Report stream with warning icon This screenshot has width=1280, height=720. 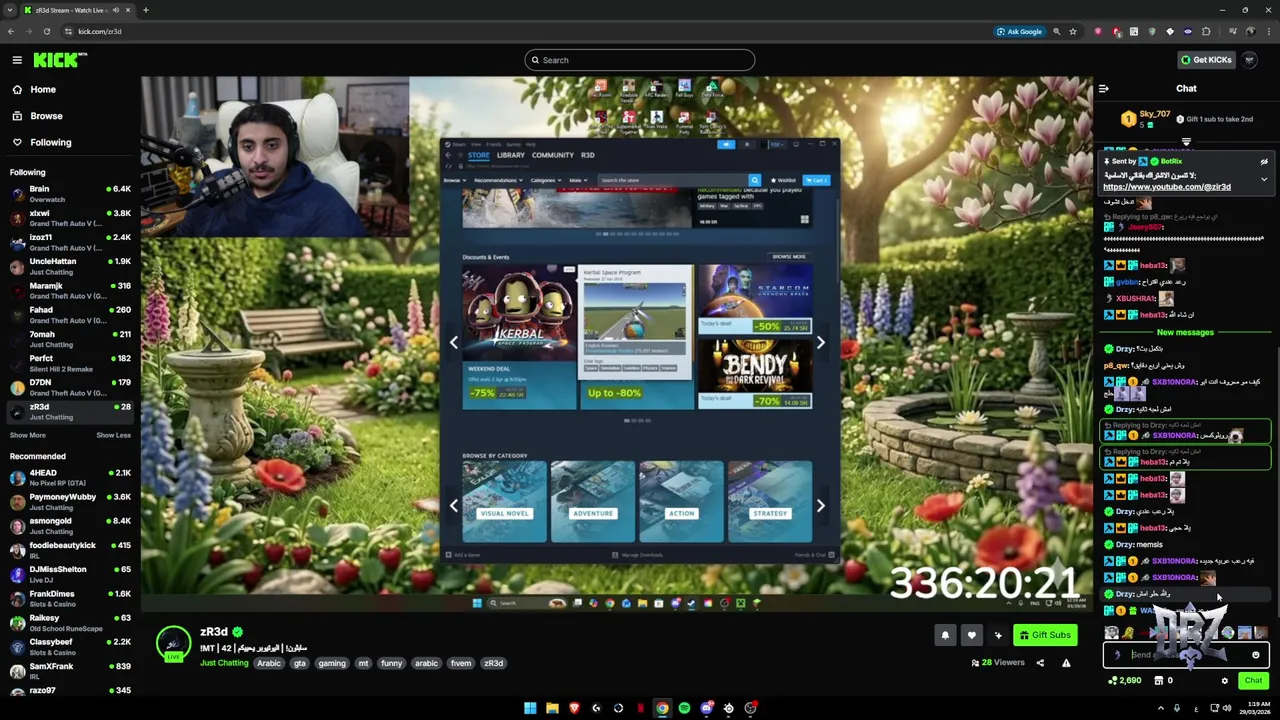click(1066, 662)
